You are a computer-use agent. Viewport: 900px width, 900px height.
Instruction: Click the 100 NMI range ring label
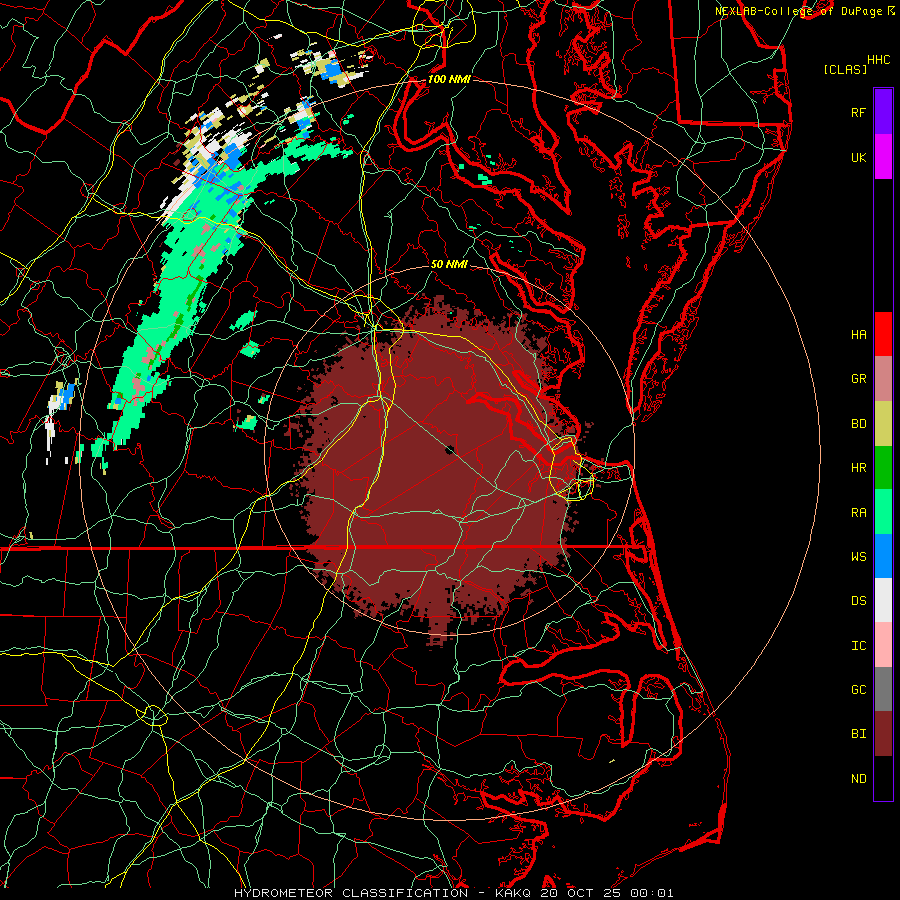(449, 79)
